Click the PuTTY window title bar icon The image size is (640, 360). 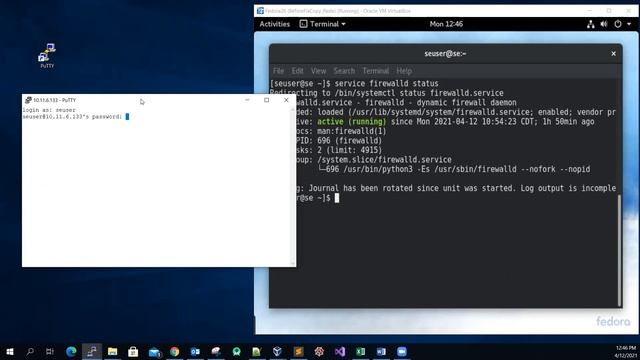[28, 100]
